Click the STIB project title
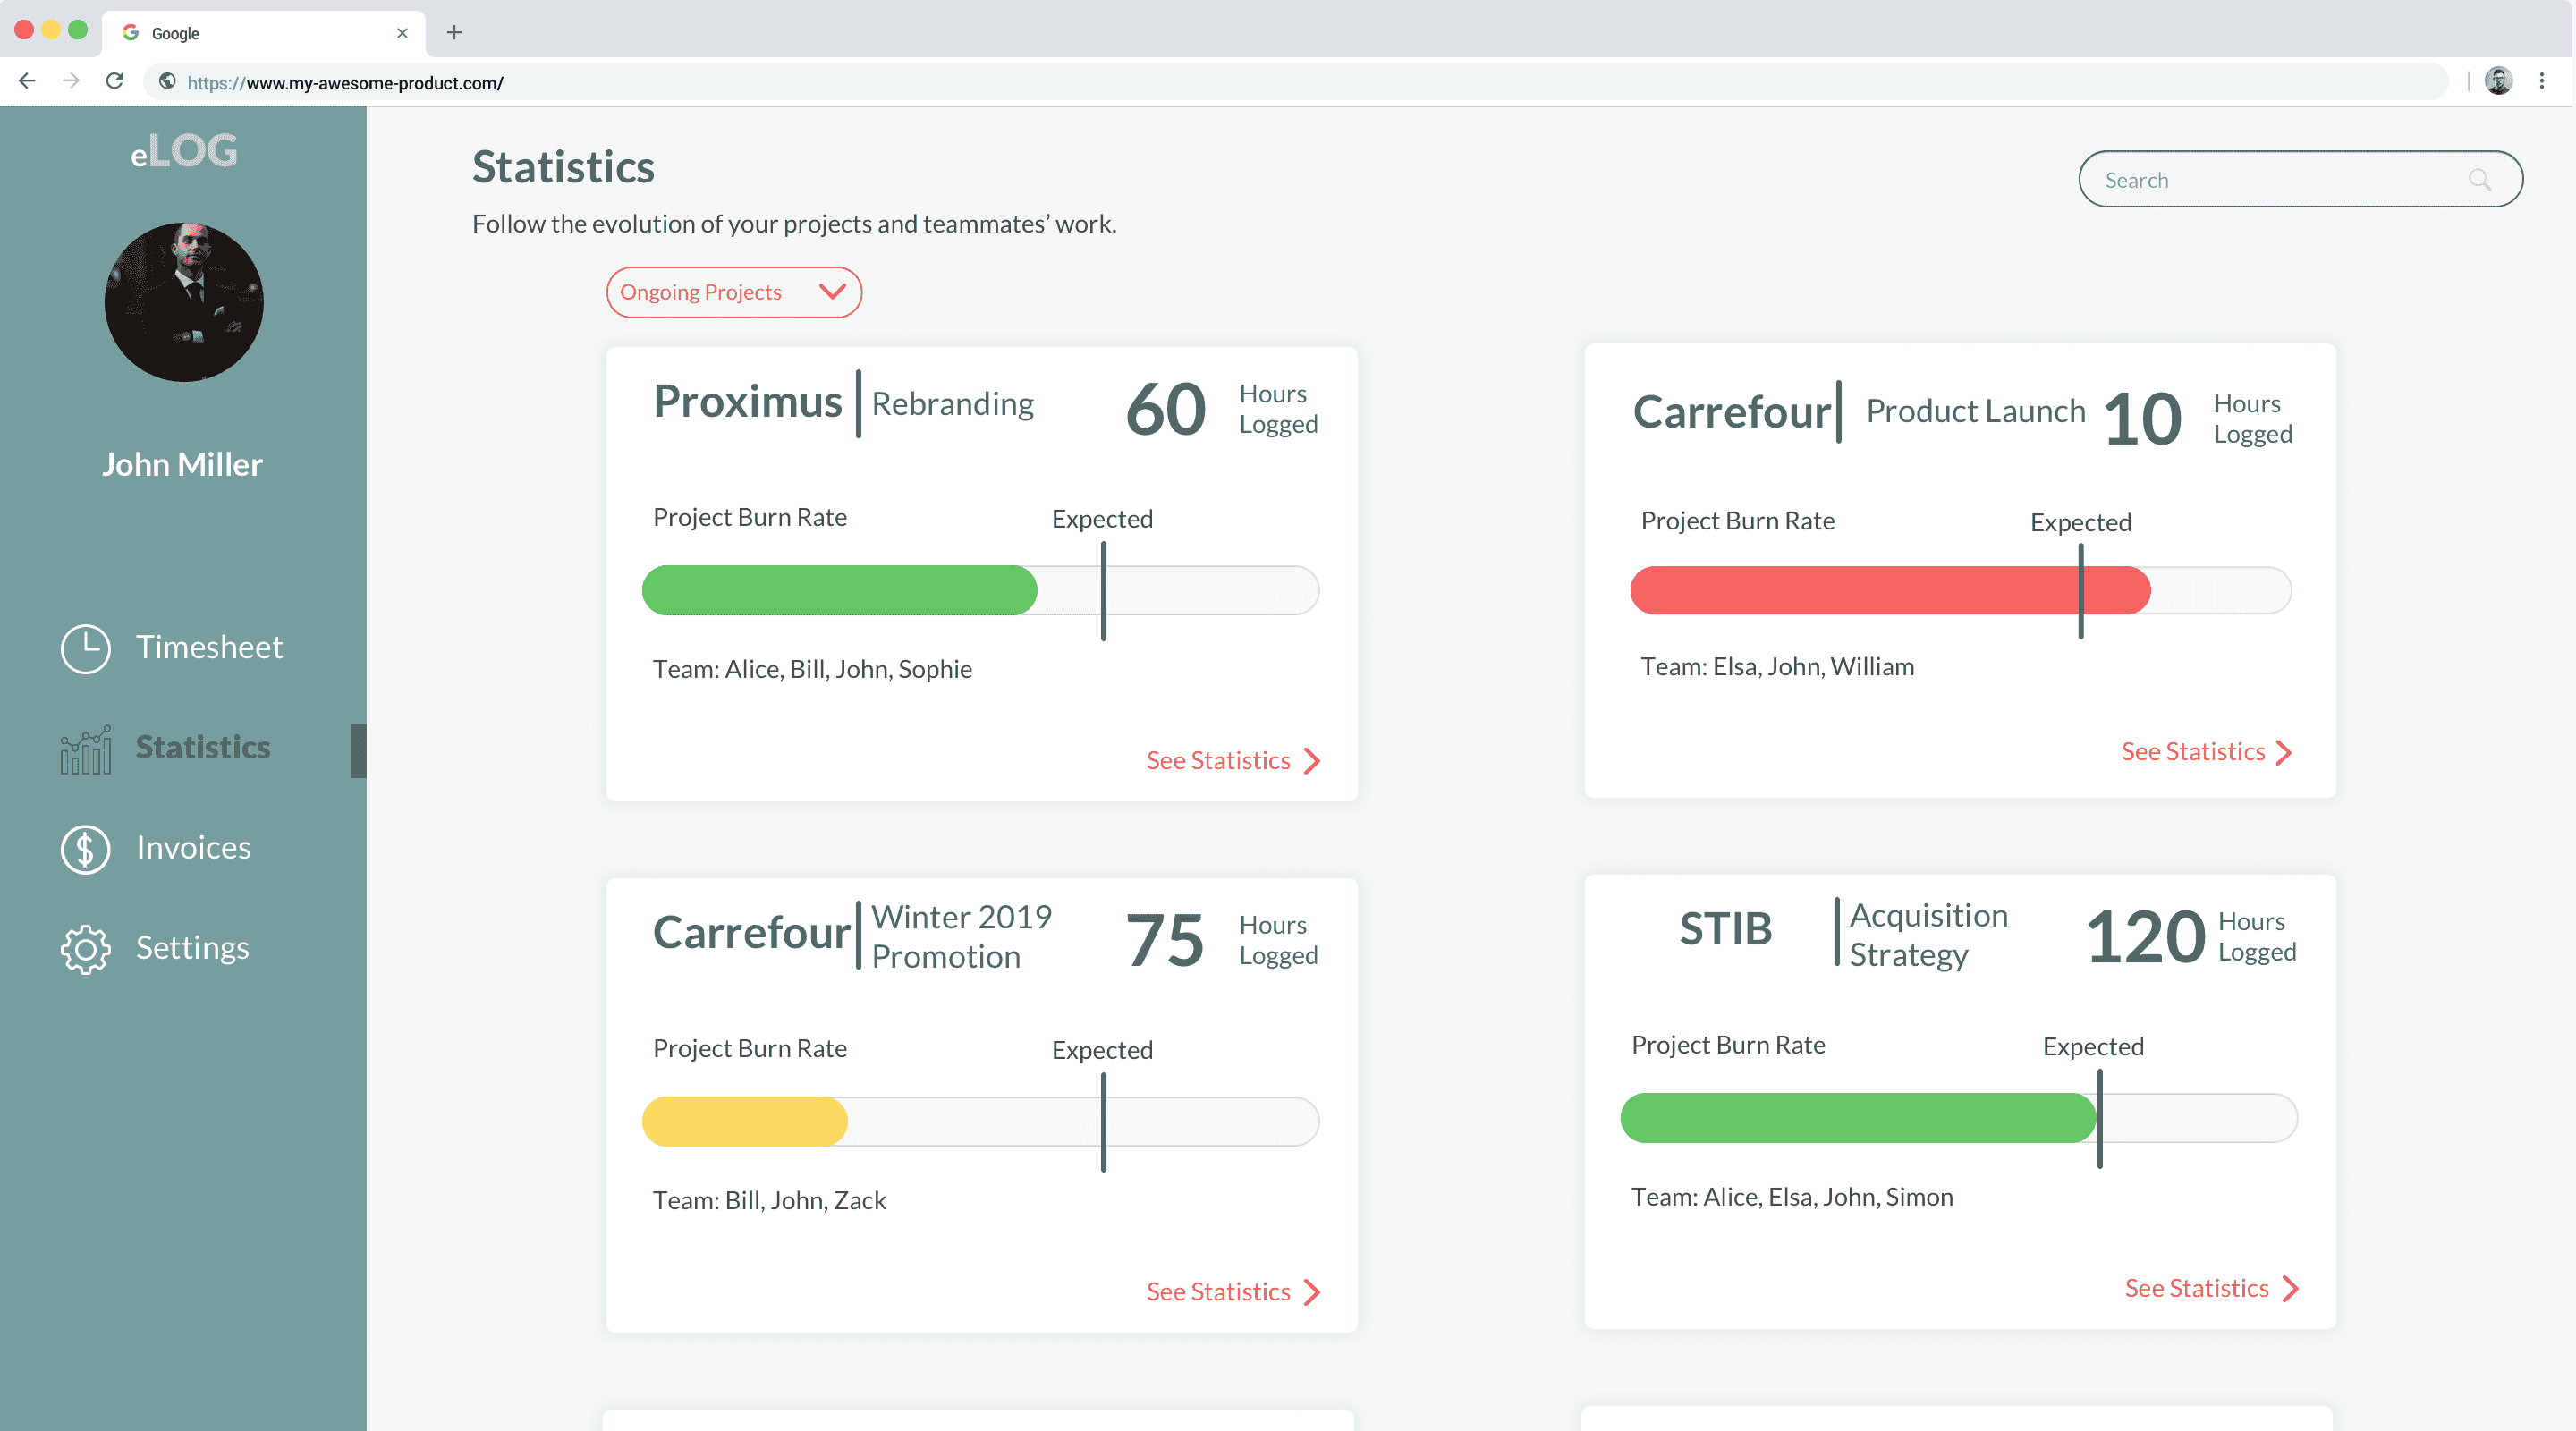This screenshot has height=1431, width=2576. pyautogui.click(x=1725, y=929)
